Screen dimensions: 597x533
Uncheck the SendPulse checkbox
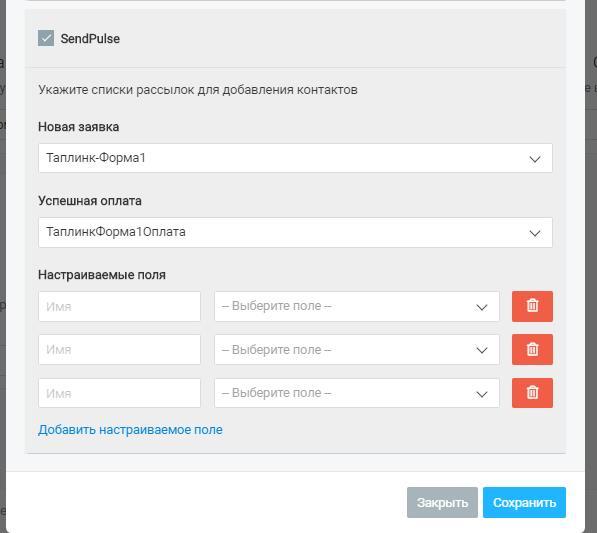[x=46, y=38]
